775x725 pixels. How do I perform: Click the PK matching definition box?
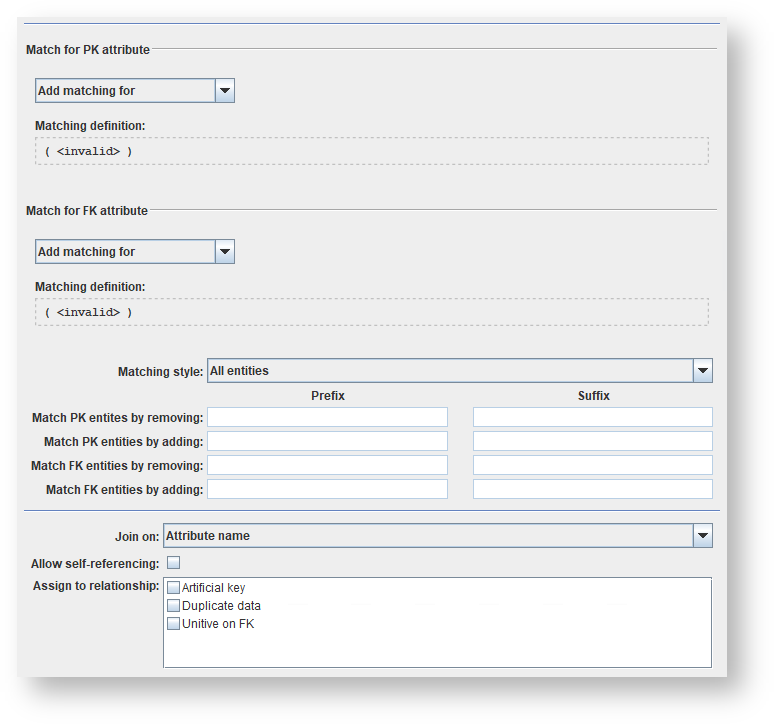[x=371, y=151]
